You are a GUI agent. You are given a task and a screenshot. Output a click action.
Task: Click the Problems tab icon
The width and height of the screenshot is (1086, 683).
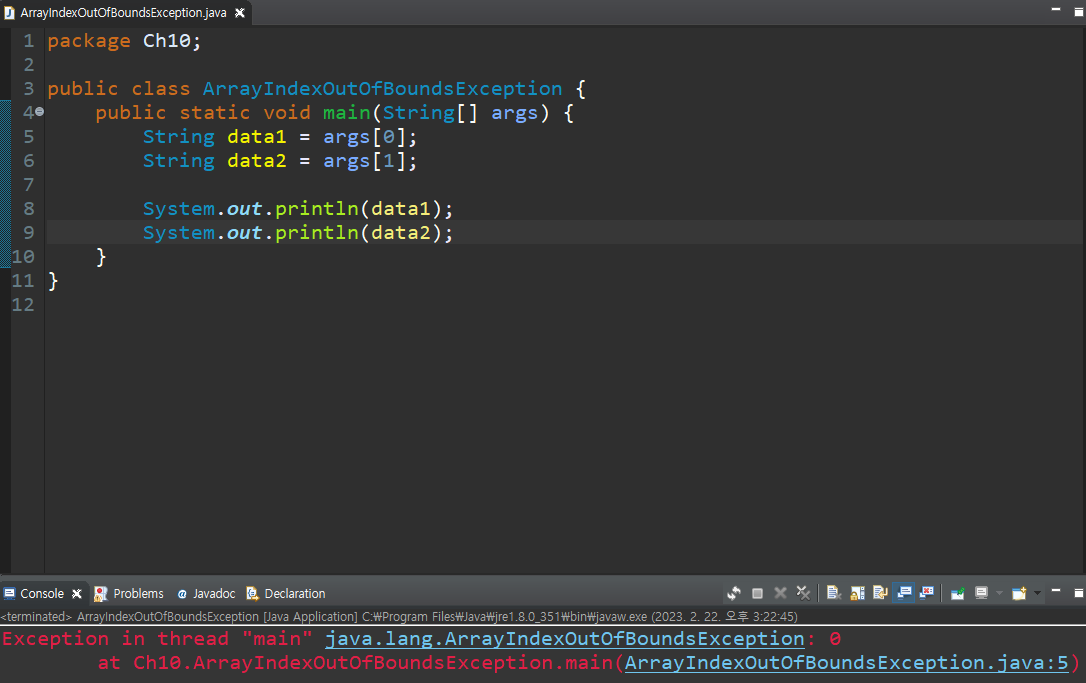(101, 594)
